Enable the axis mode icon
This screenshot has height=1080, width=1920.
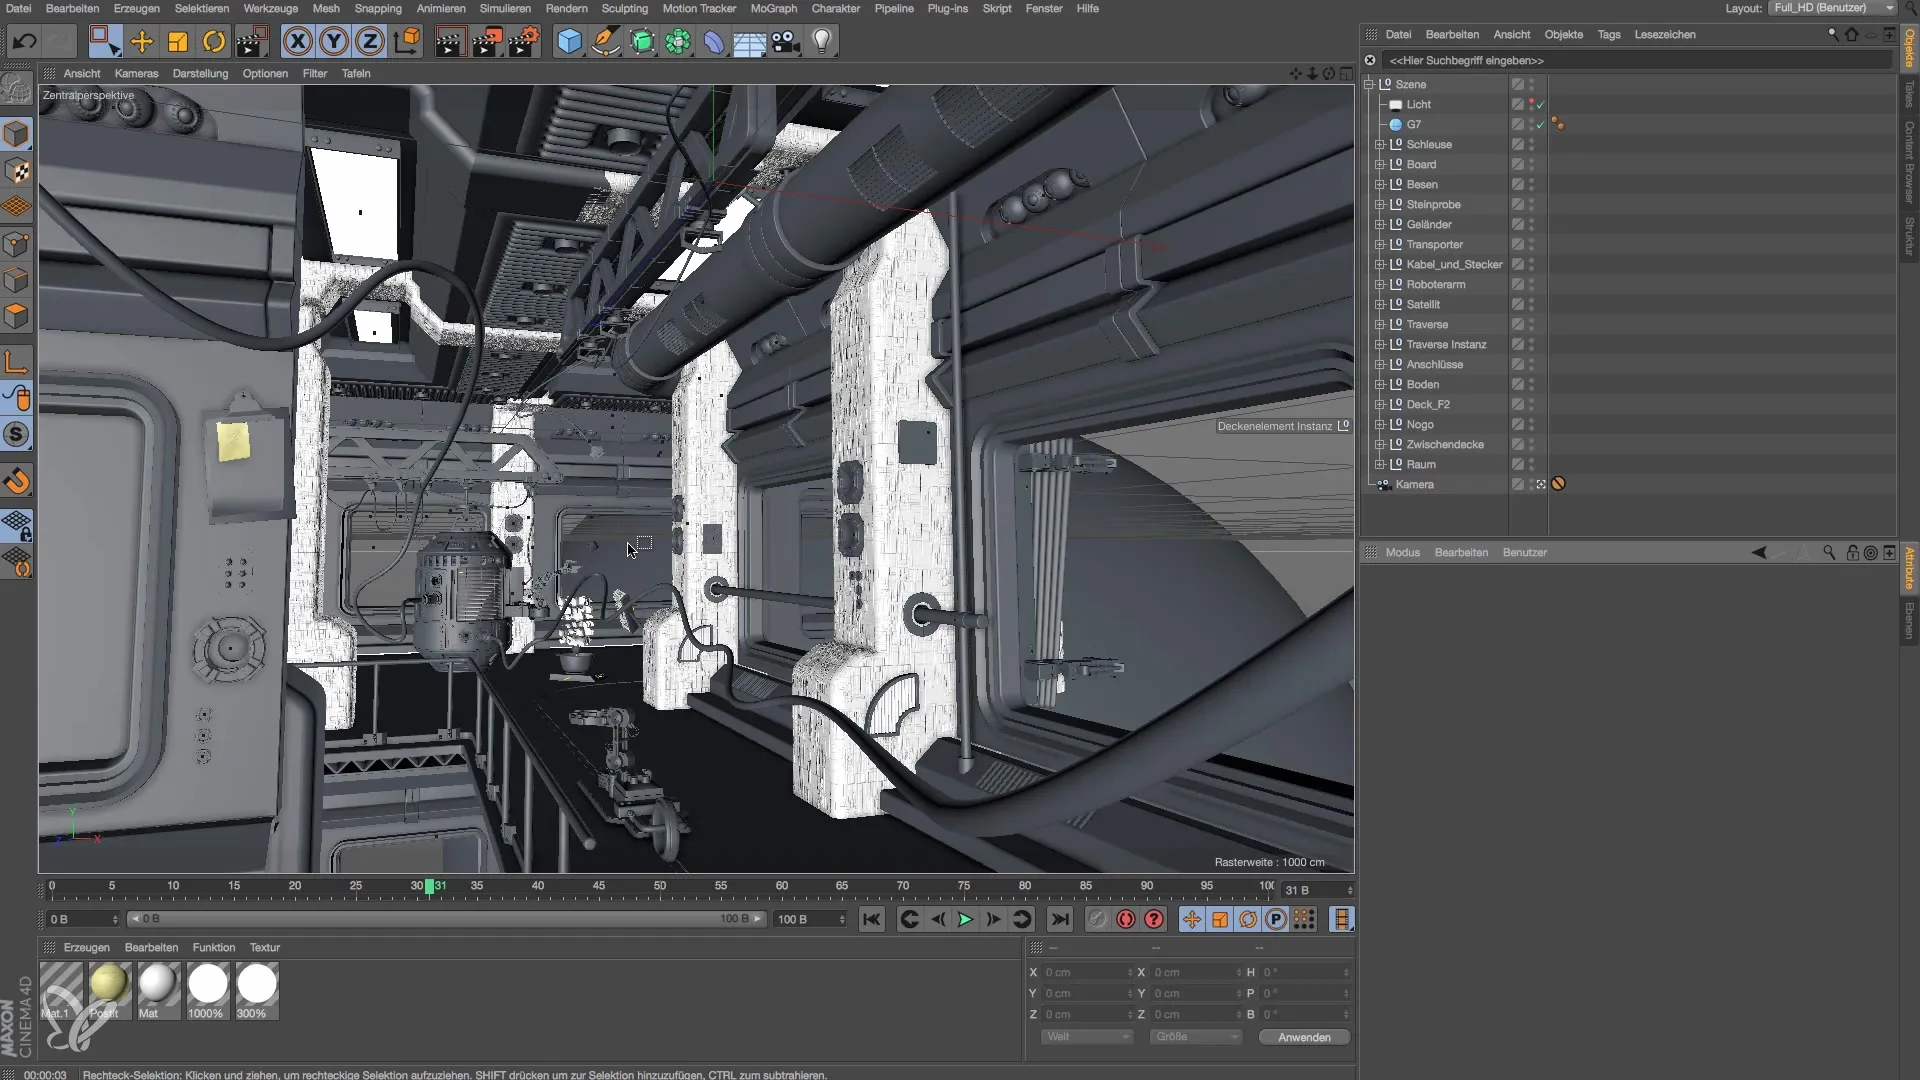tap(17, 362)
